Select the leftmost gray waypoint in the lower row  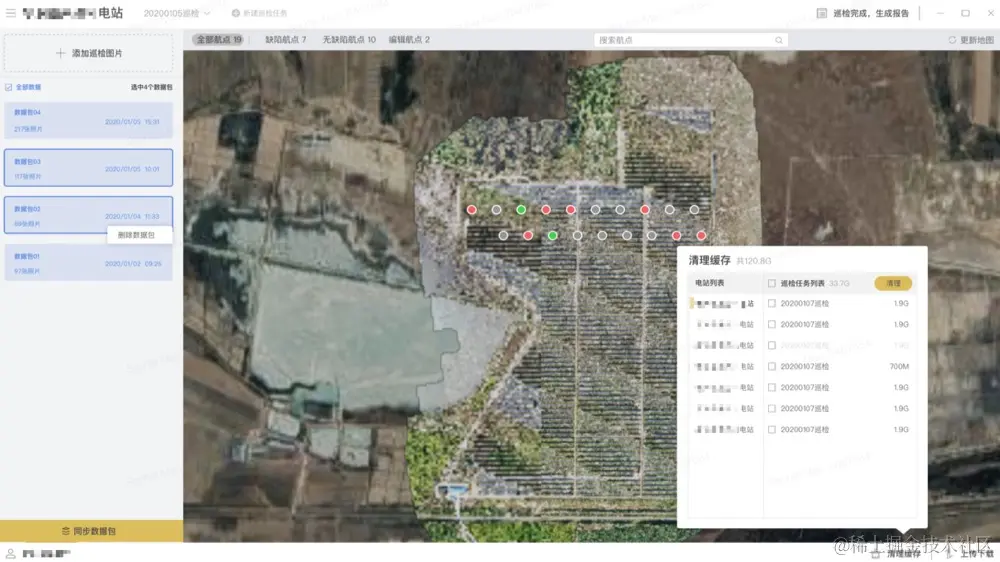[x=503, y=235]
